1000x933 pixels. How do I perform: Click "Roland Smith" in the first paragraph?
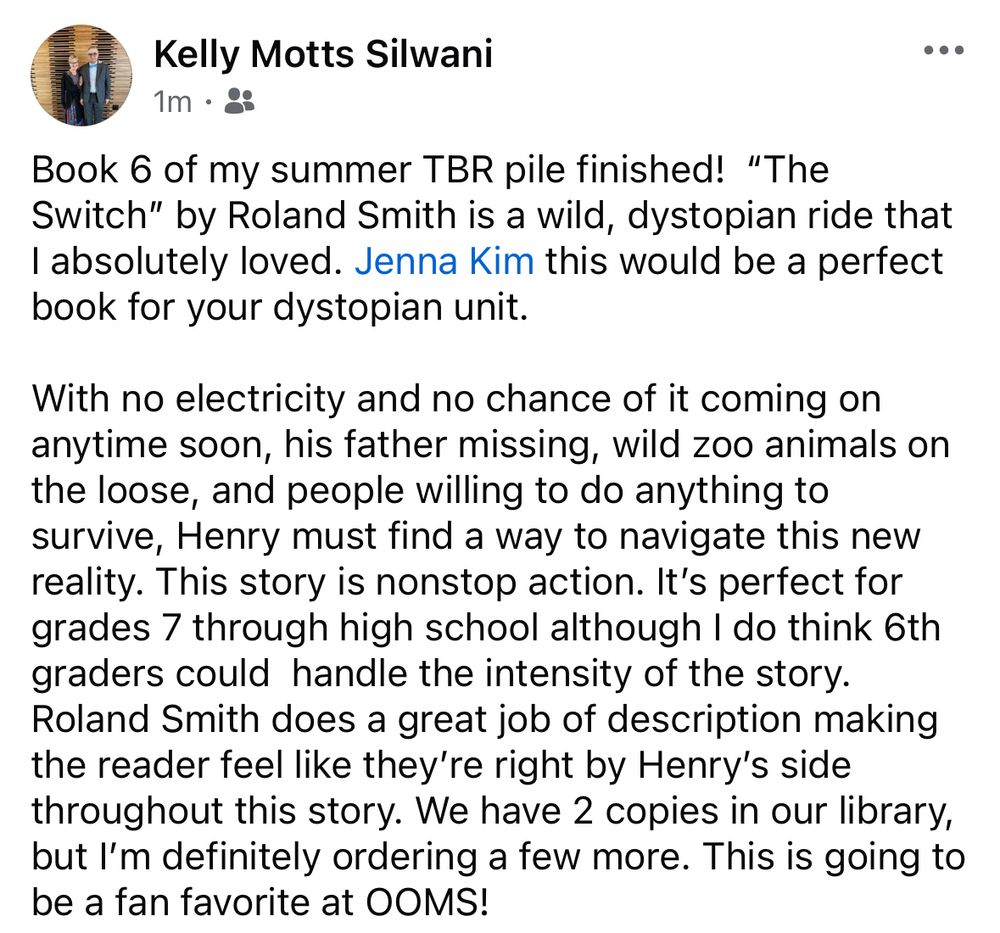point(341,216)
